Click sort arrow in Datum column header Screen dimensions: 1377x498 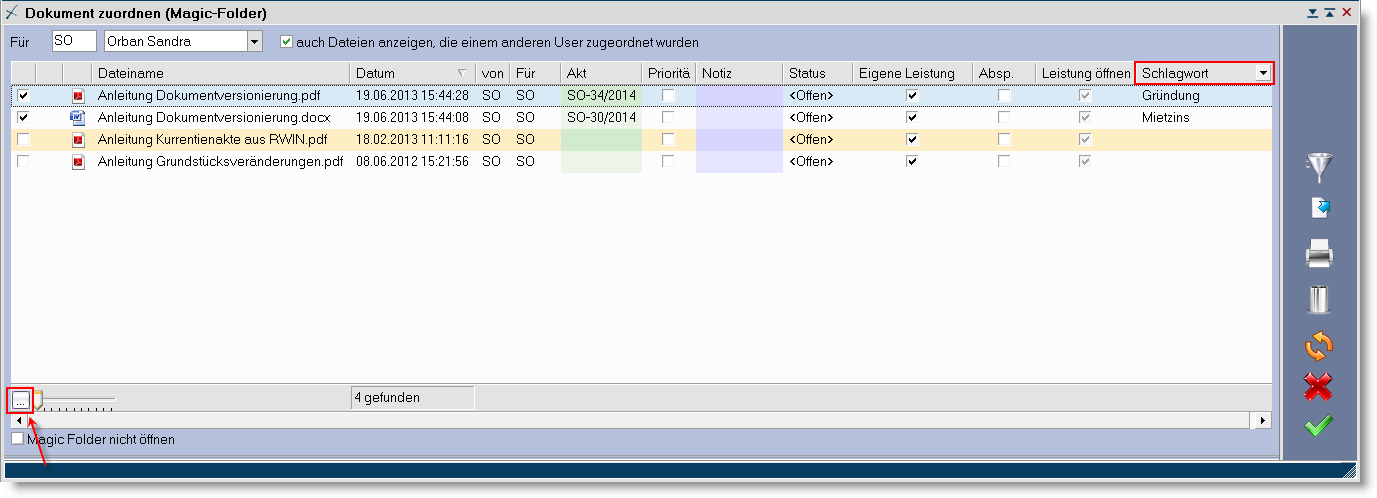click(461, 73)
